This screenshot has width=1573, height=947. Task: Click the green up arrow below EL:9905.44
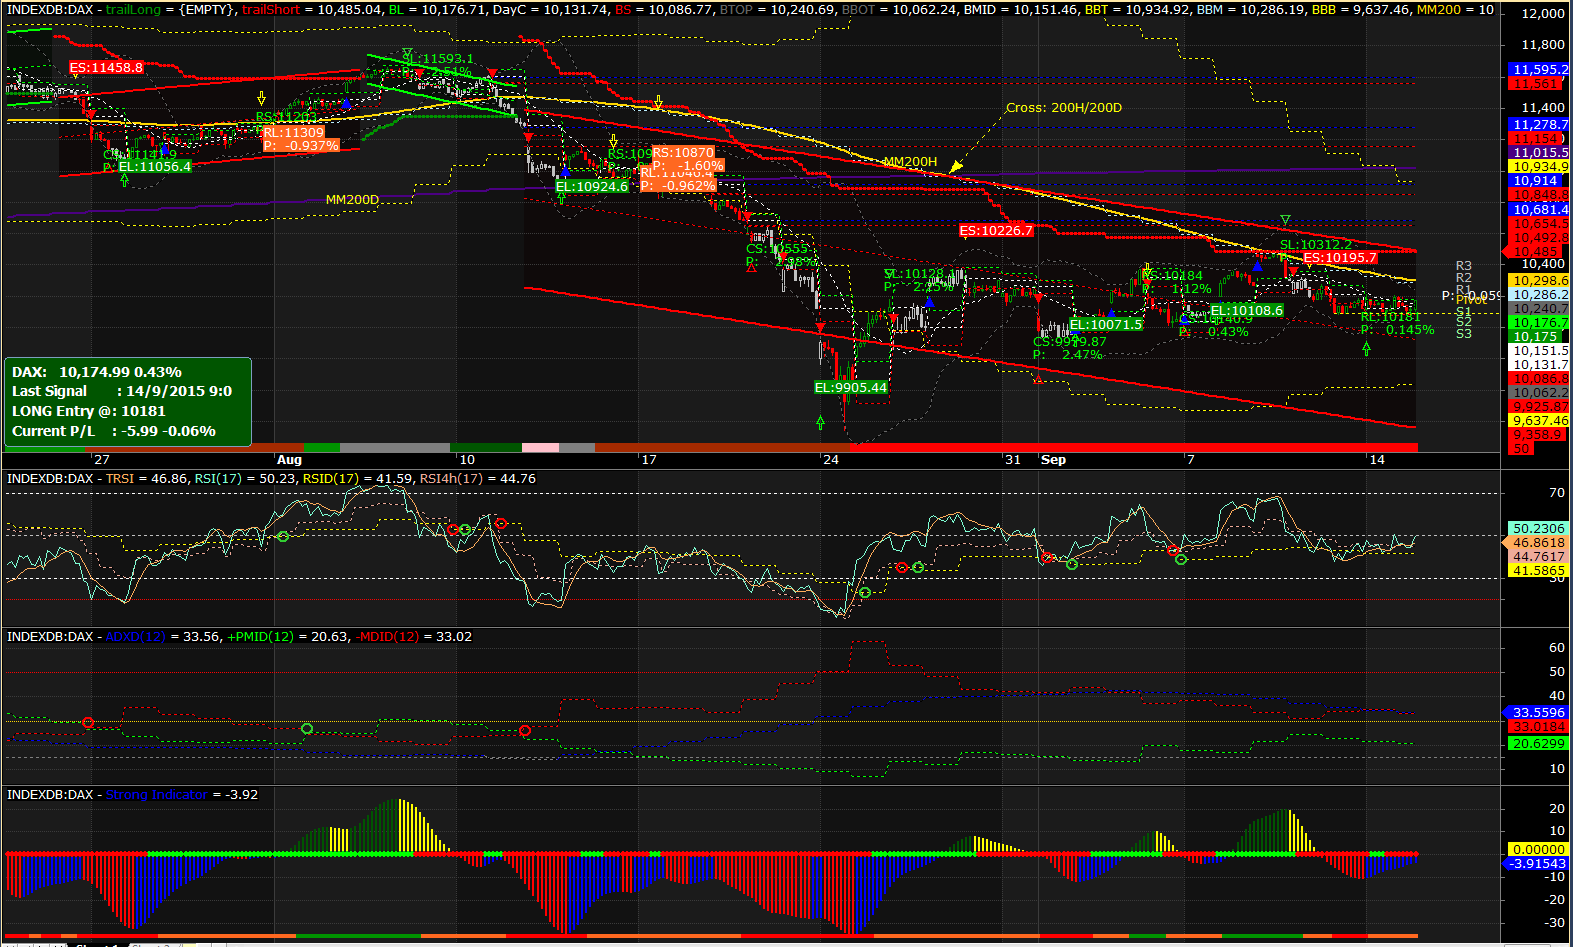(x=821, y=422)
